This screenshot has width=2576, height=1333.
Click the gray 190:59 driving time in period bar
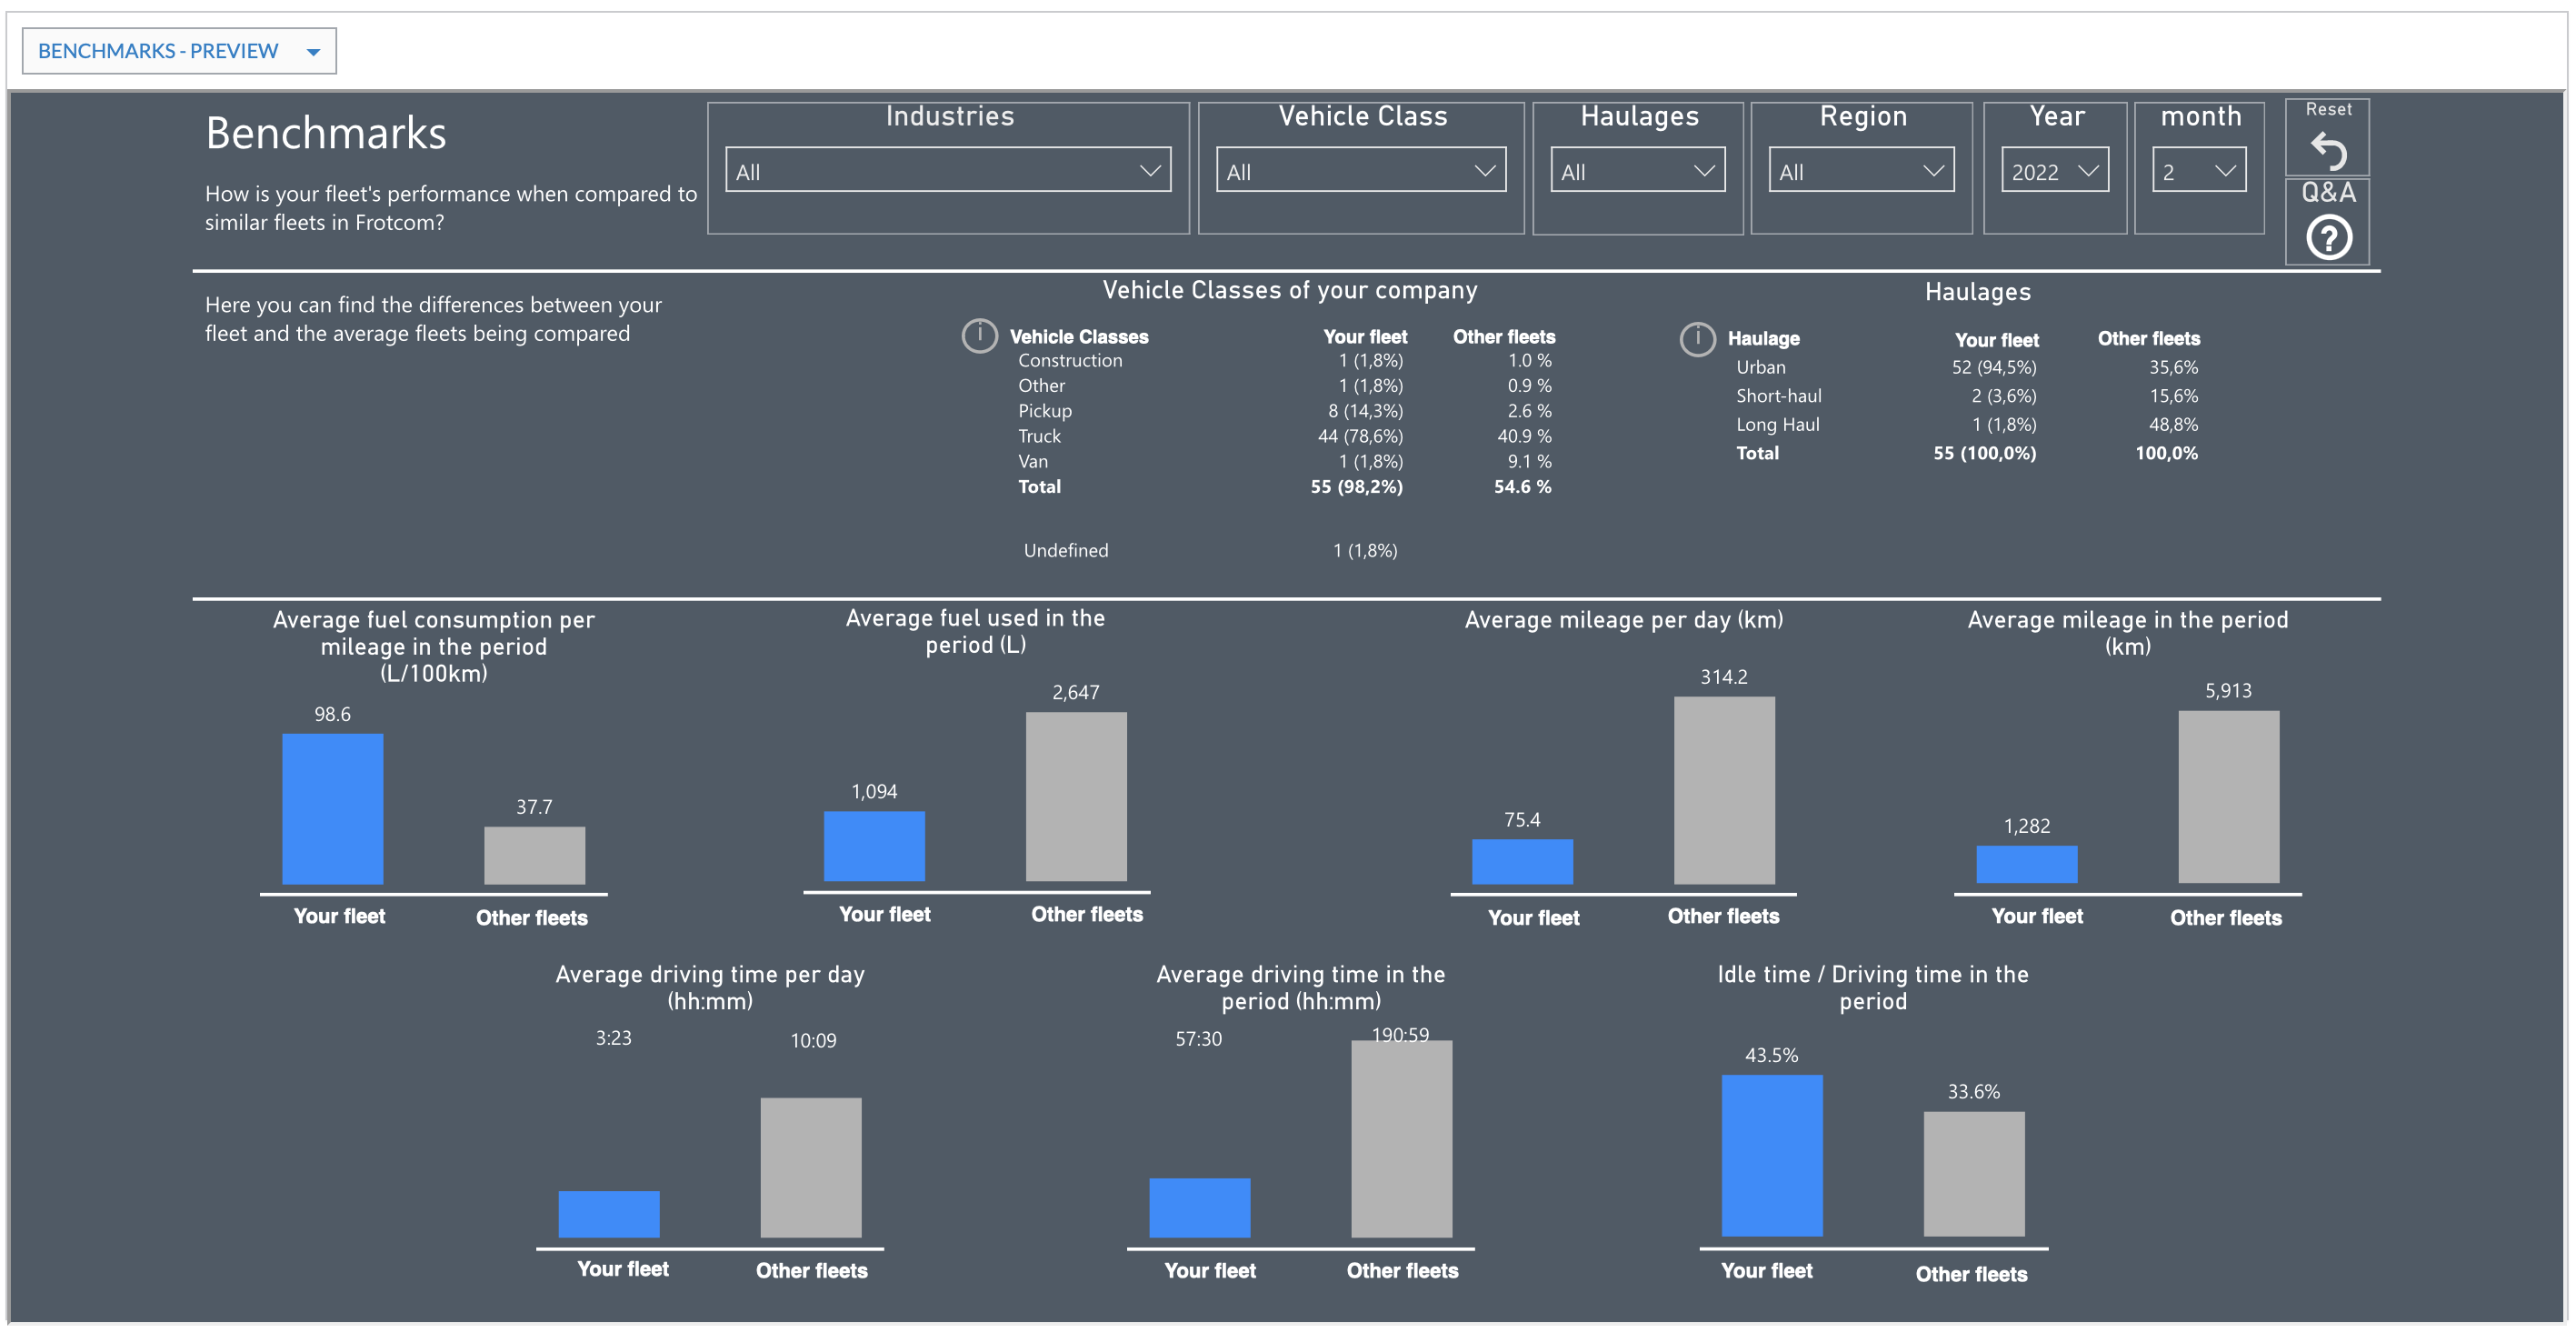click(x=1401, y=1139)
